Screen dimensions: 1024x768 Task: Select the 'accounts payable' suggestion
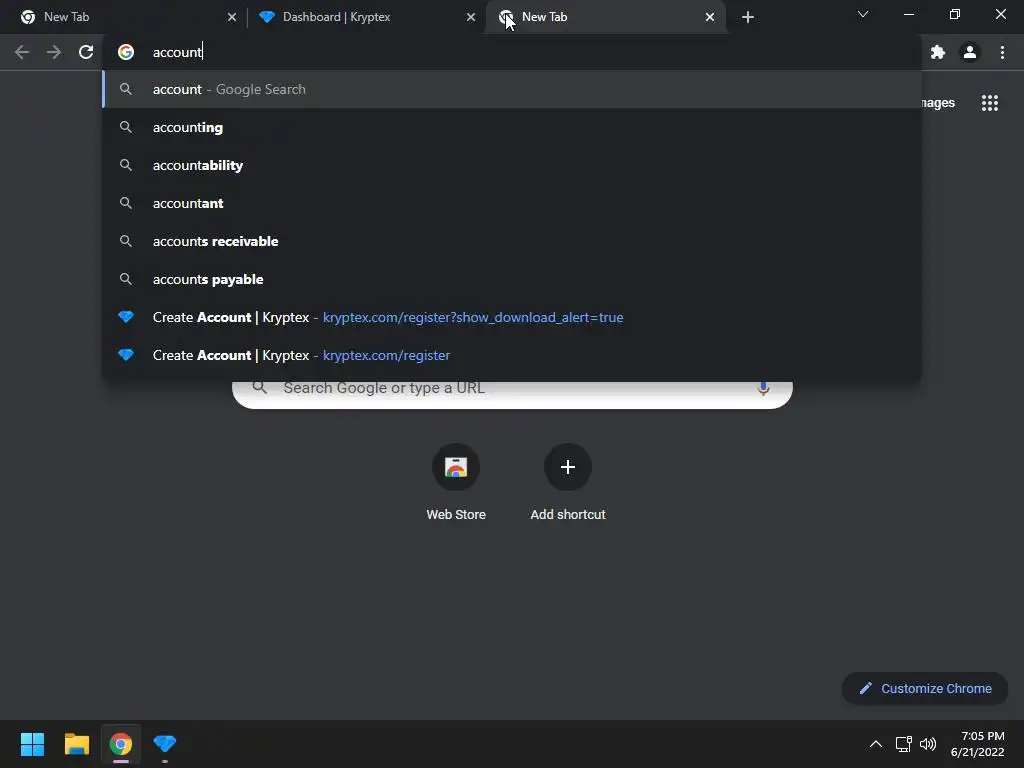[512, 279]
